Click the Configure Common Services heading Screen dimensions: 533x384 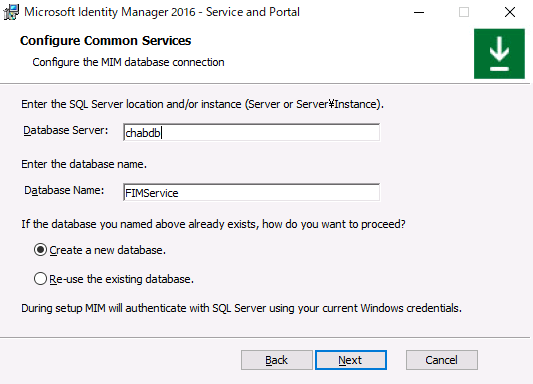[x=105, y=41]
